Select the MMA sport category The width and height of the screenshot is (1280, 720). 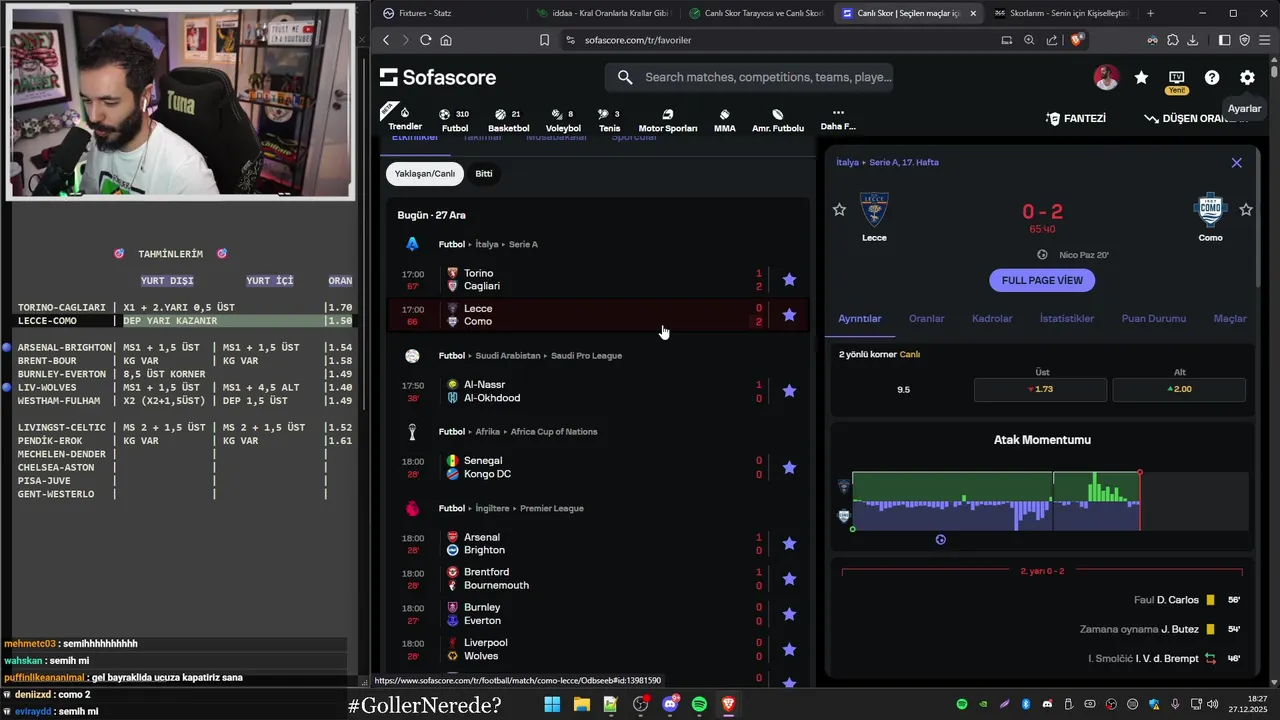tap(724, 120)
